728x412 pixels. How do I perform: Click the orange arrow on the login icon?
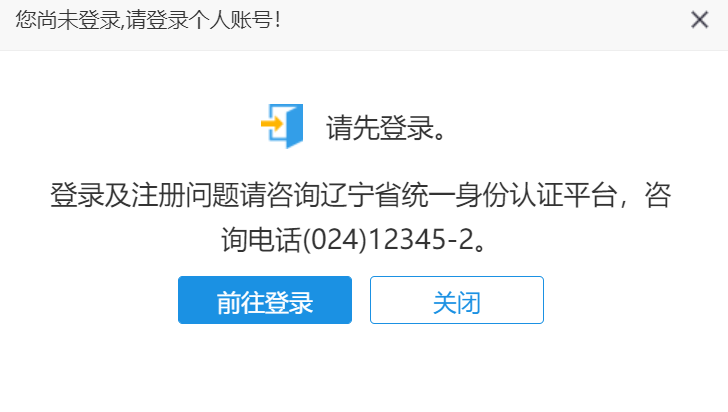click(x=272, y=124)
